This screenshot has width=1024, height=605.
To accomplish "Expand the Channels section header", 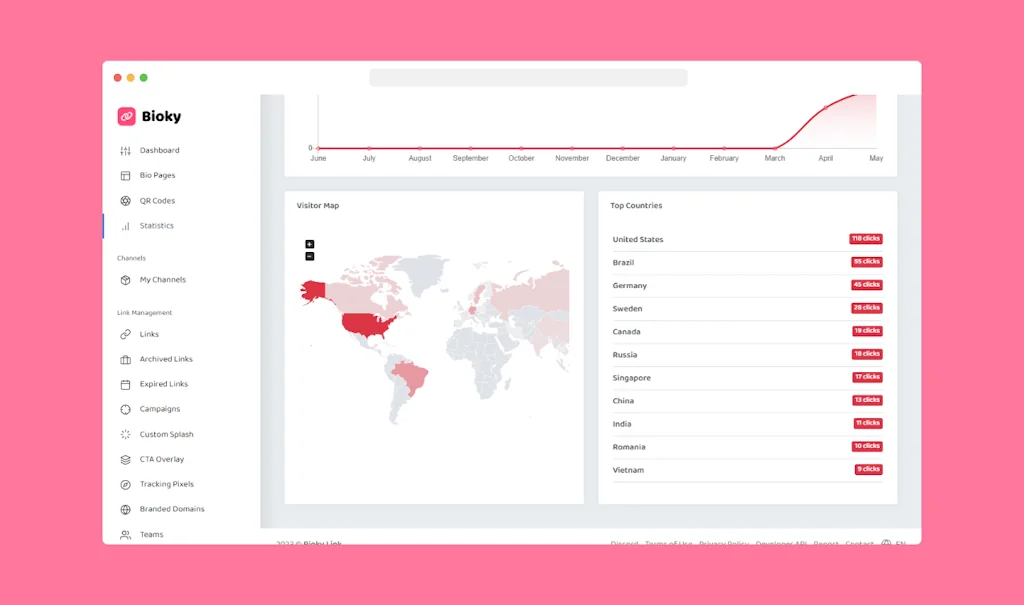I will tap(131, 258).
